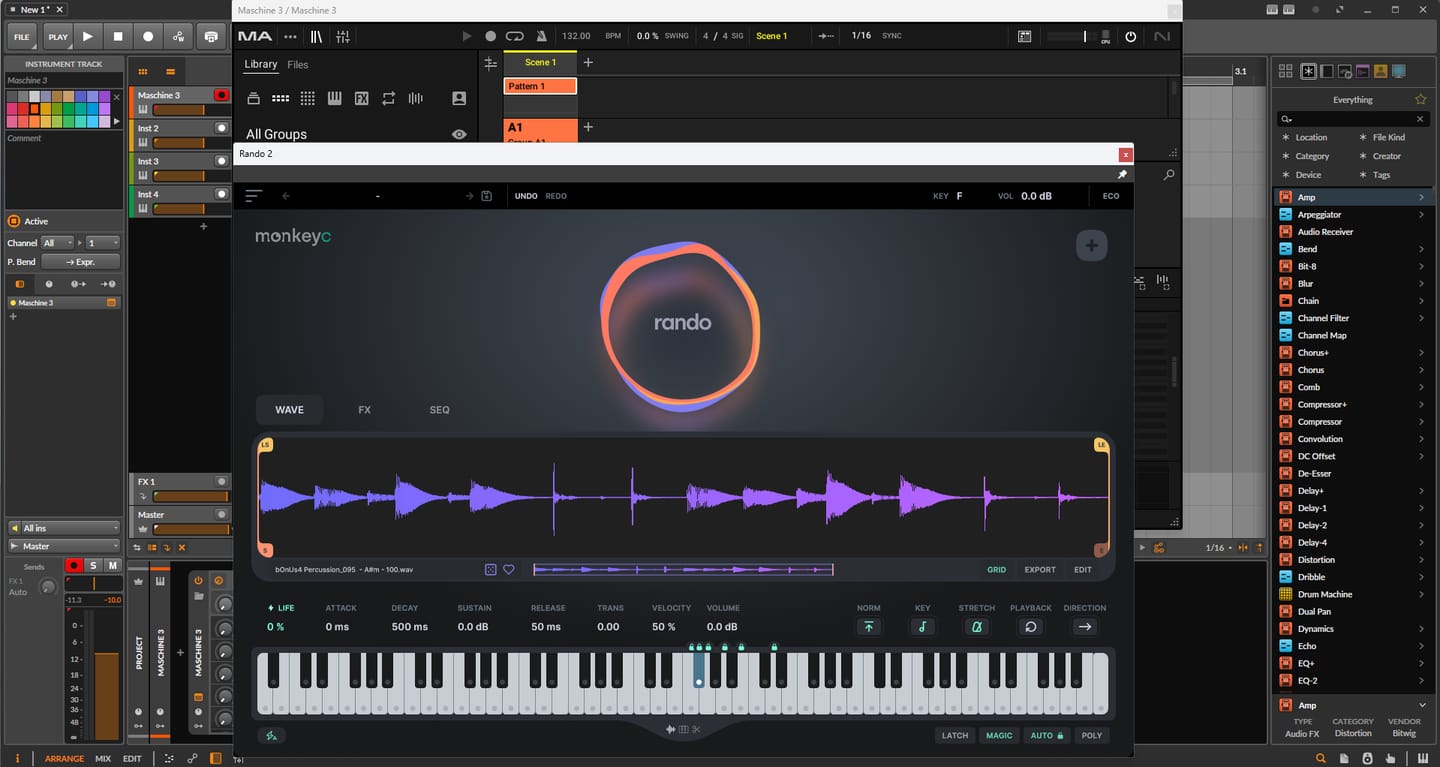Switch to the FX tab in Rando

(364, 410)
